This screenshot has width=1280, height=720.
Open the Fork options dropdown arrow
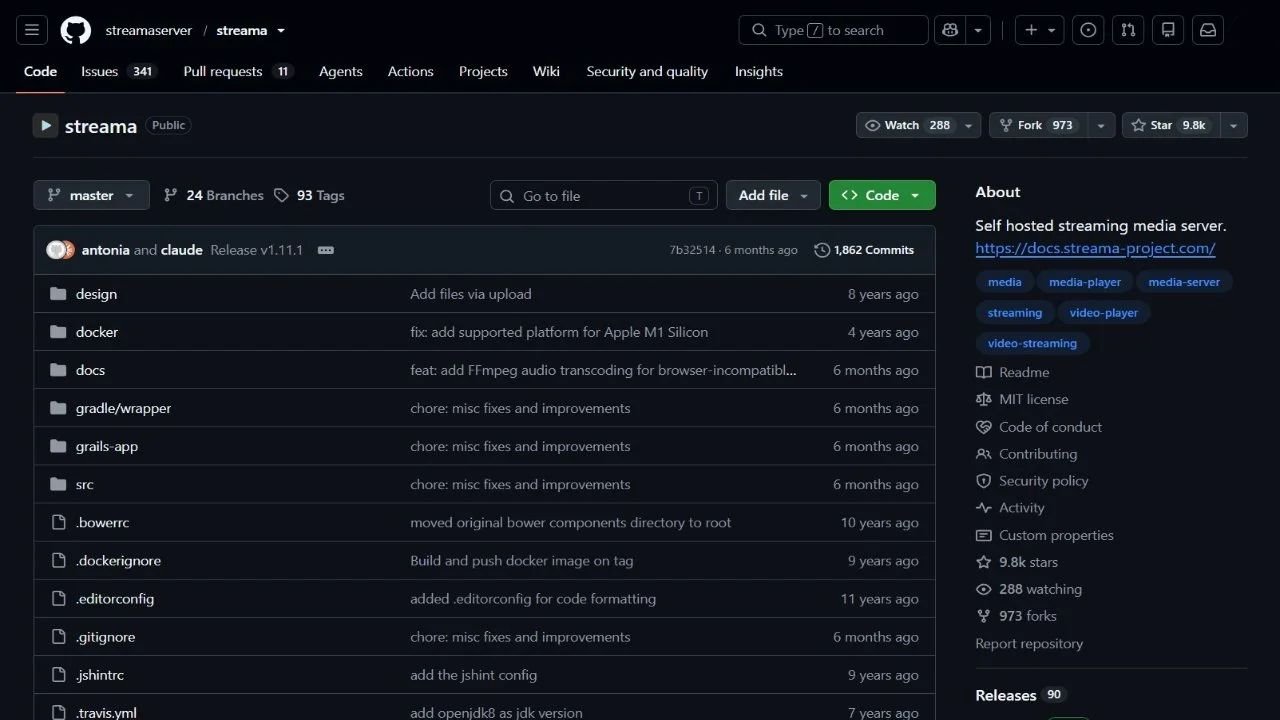[1100, 125]
